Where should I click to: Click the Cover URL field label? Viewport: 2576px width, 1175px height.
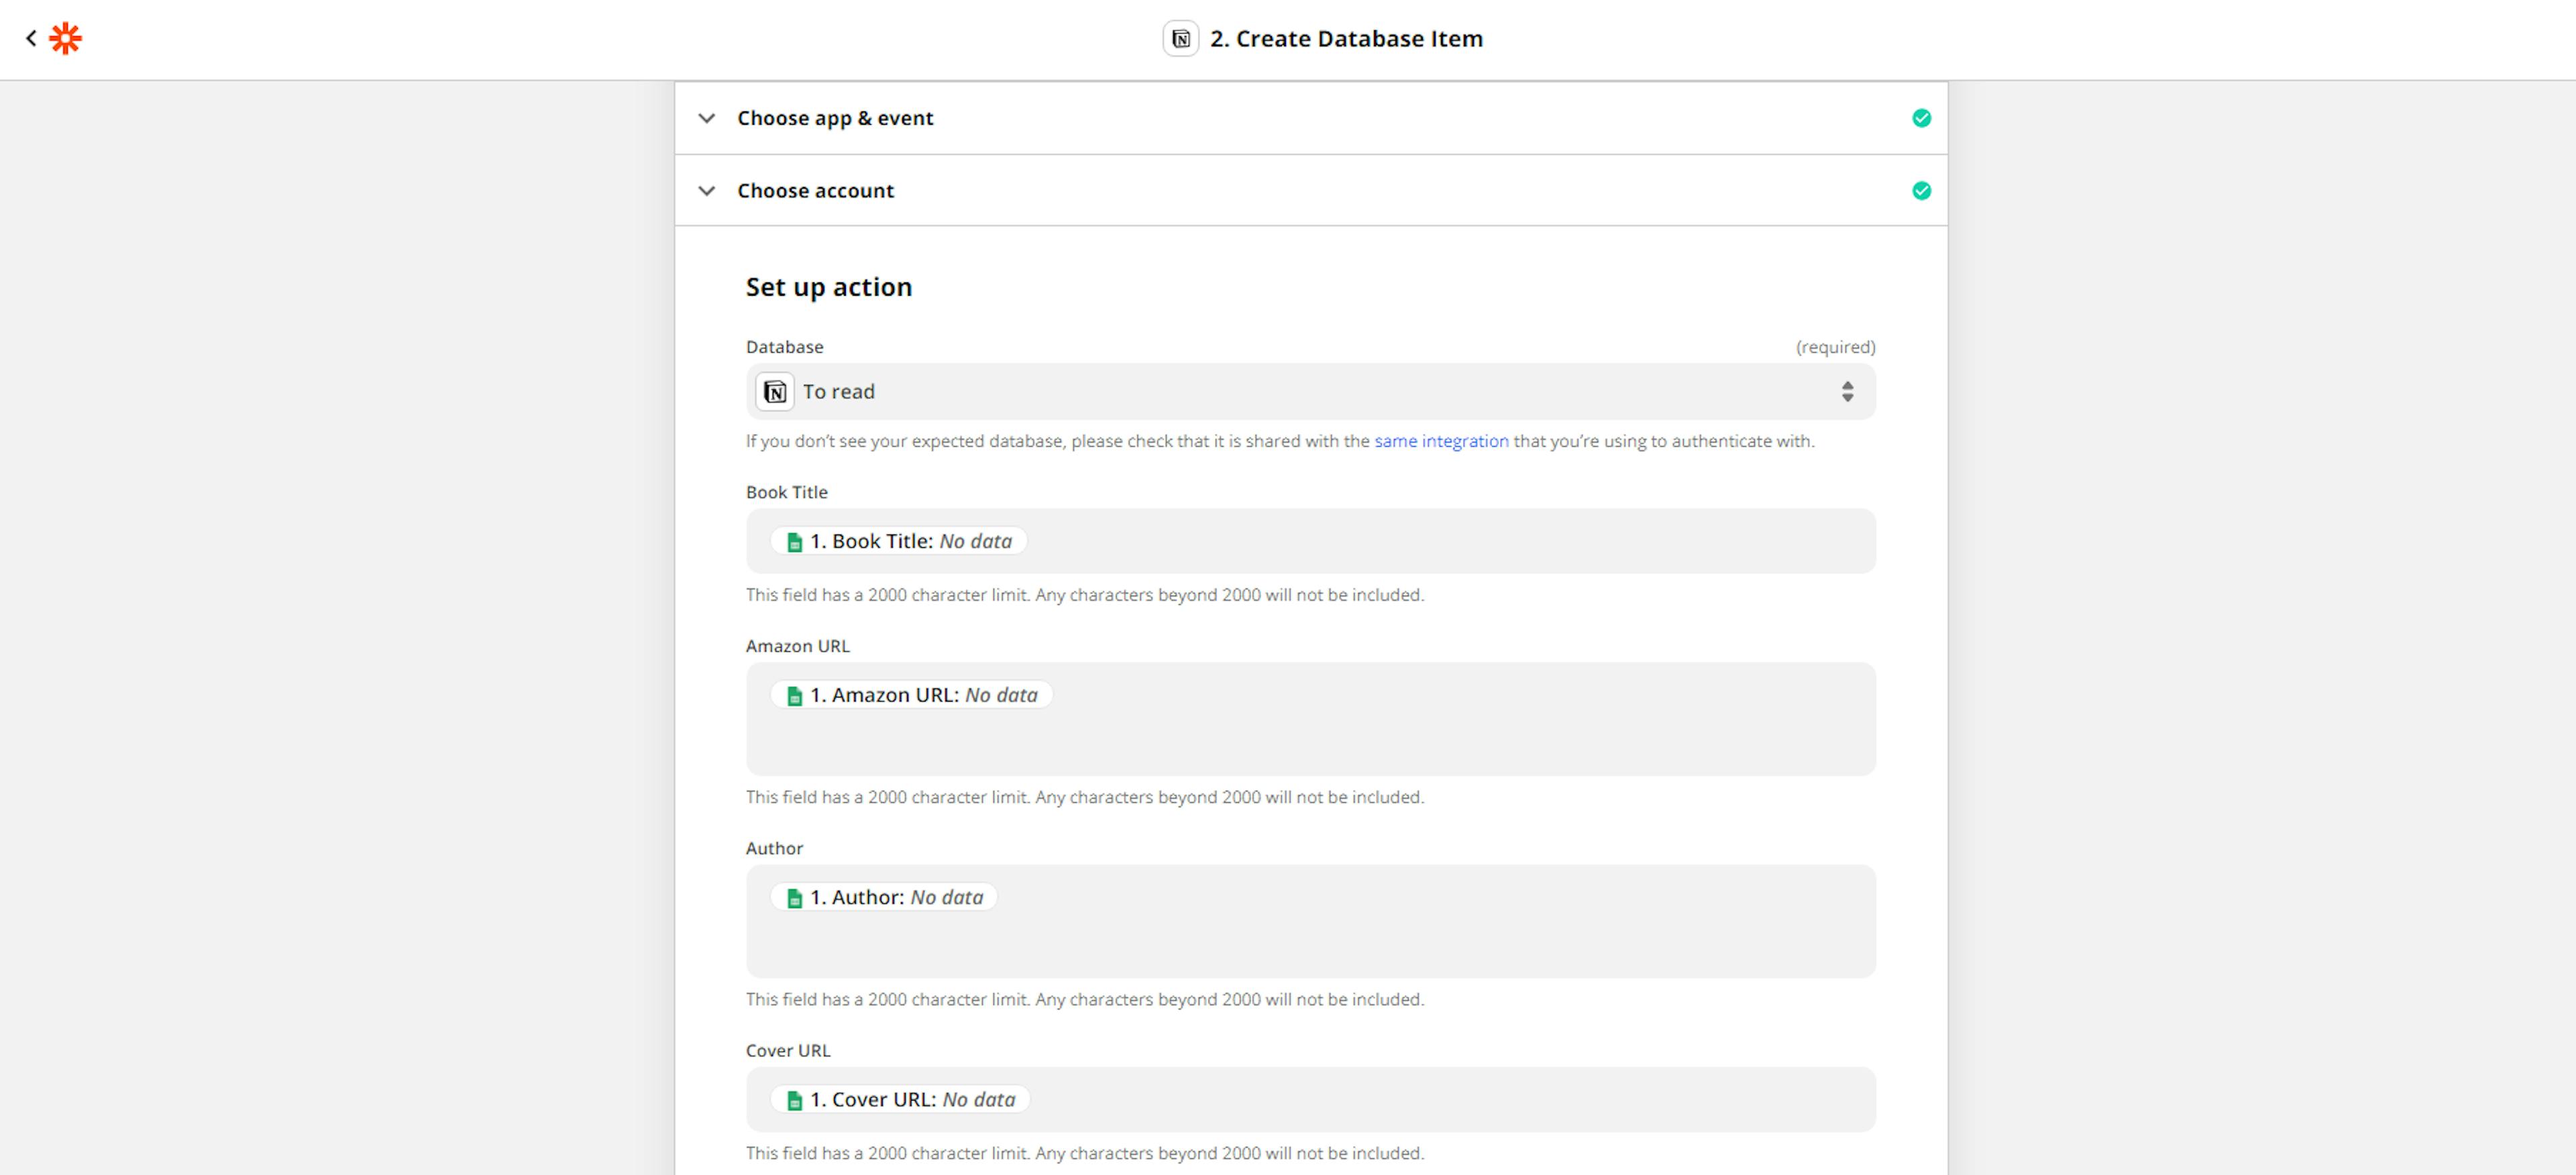tap(788, 1050)
